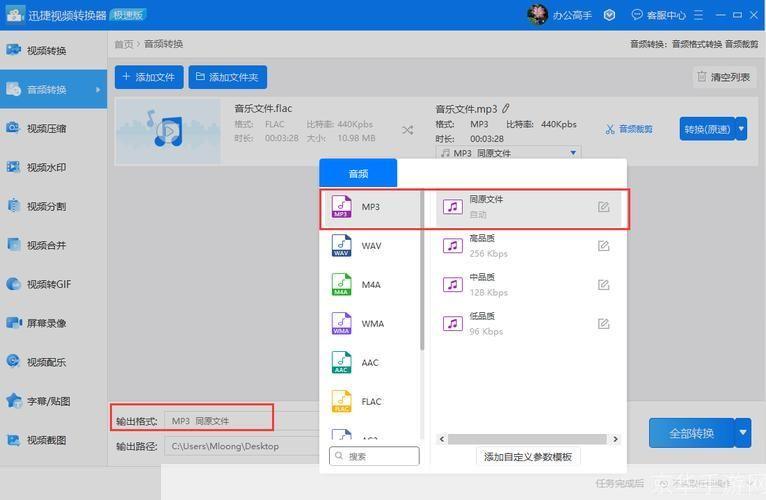The width and height of the screenshot is (766, 500).
Task: Click the preset list left scroll arrow
Action: tap(442, 439)
